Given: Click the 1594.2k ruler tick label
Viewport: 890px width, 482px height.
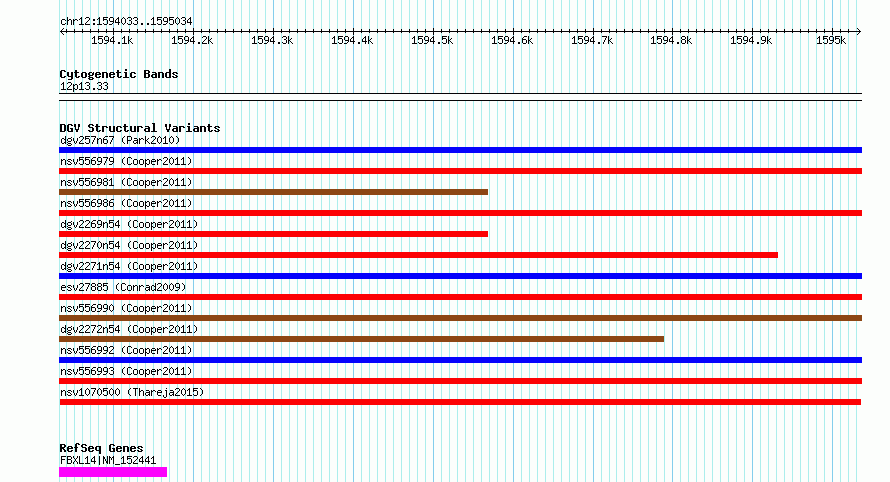Looking at the screenshot, I should [x=192, y=40].
